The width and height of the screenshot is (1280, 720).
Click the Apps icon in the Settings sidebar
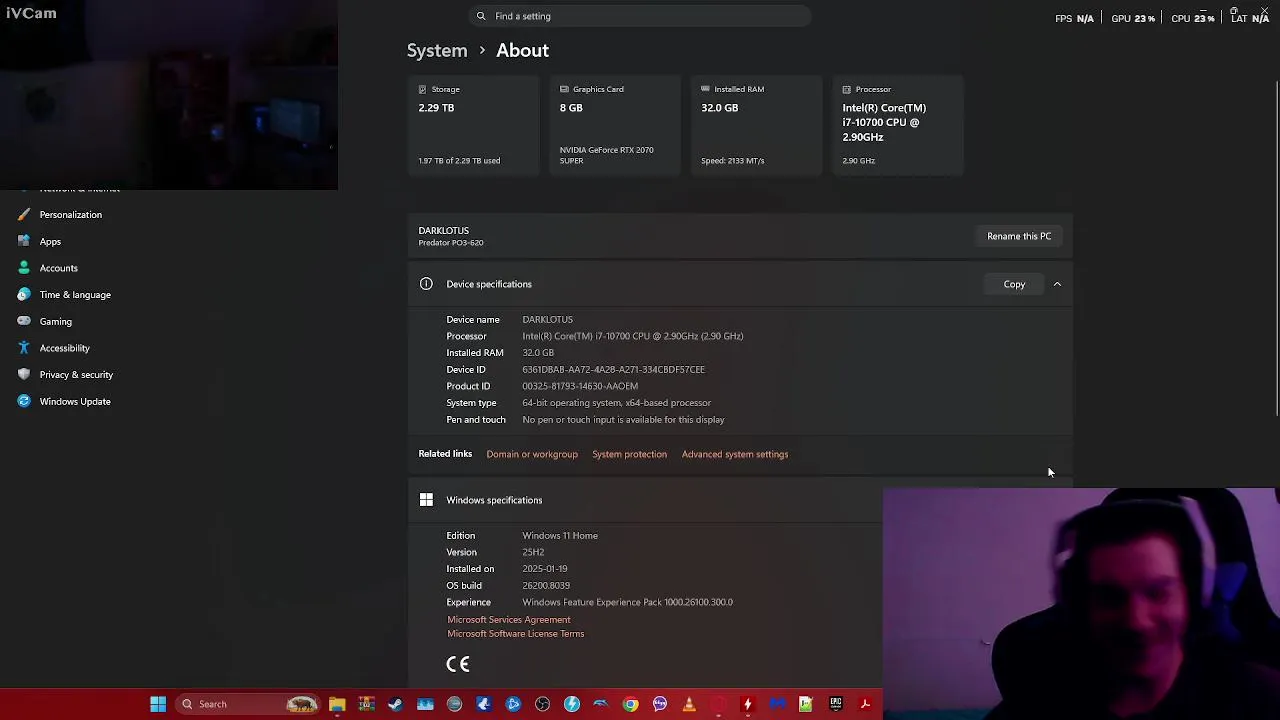point(24,241)
